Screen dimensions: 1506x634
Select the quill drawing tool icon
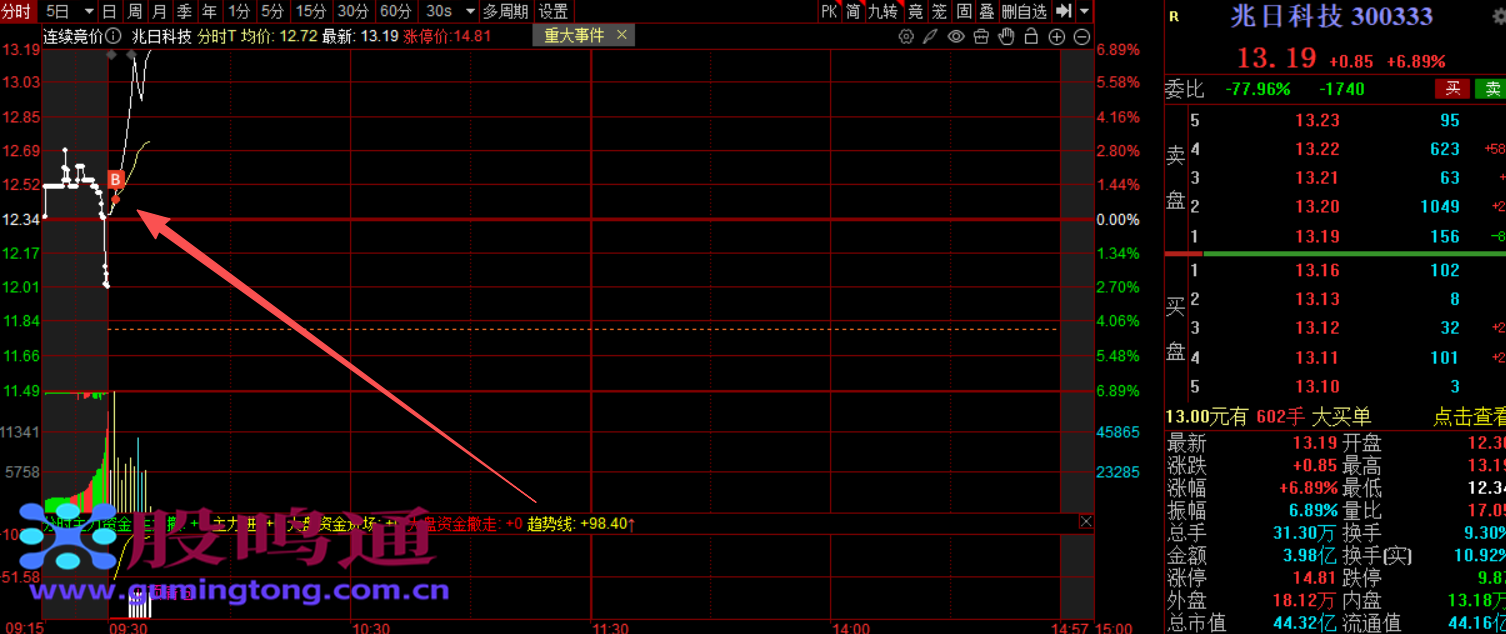[x=930, y=37]
